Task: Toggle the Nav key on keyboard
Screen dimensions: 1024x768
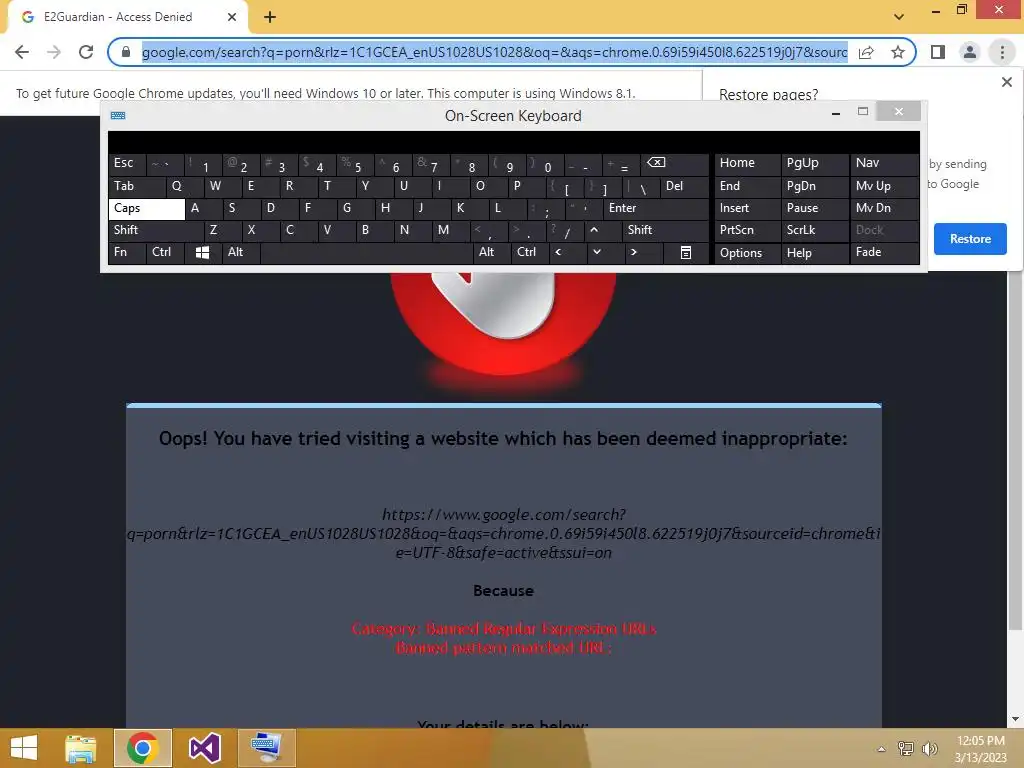Action: 884,163
